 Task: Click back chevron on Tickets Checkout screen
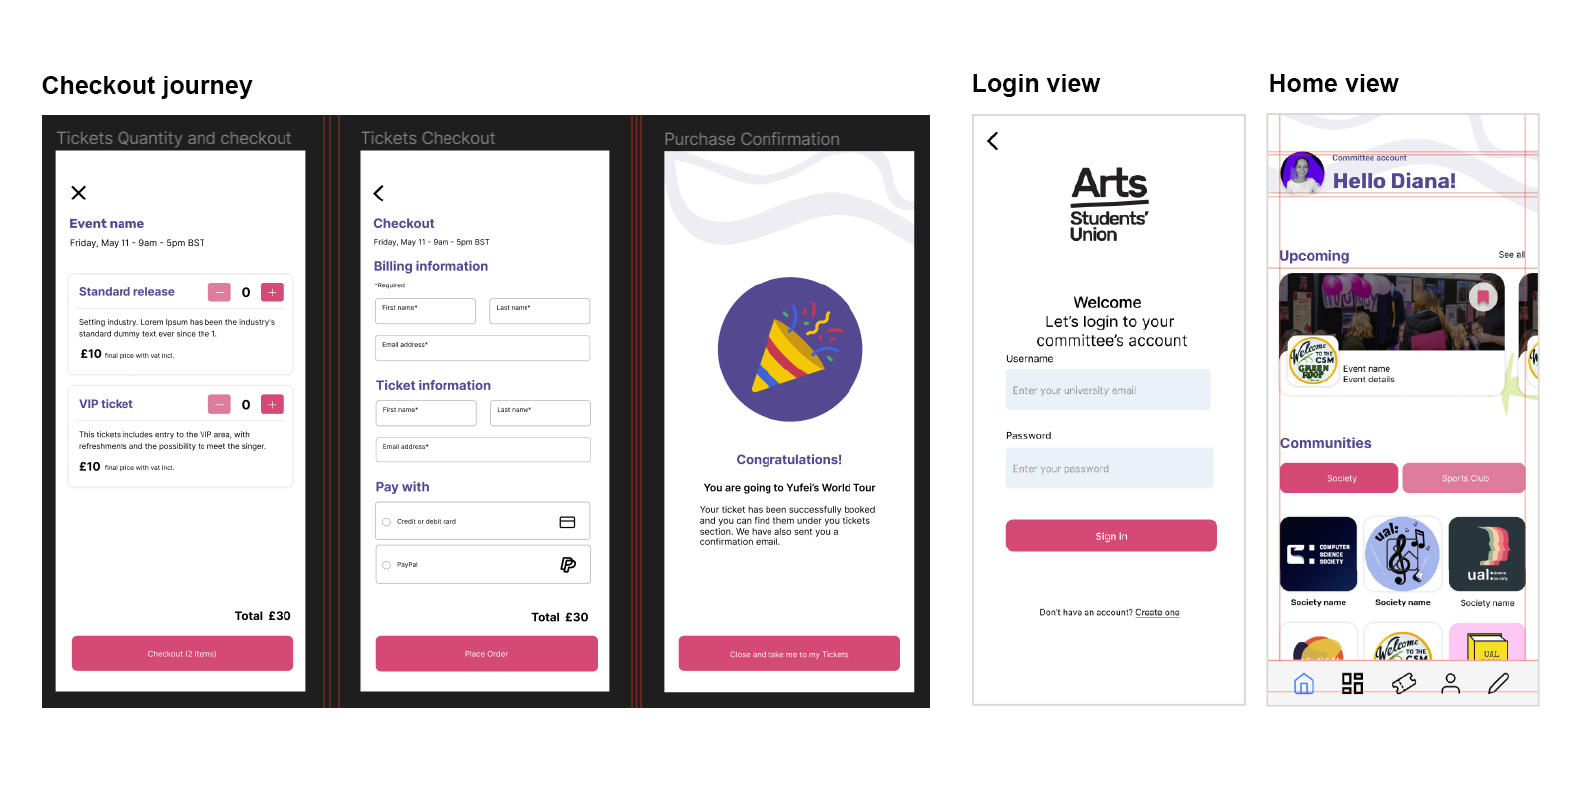[379, 193]
